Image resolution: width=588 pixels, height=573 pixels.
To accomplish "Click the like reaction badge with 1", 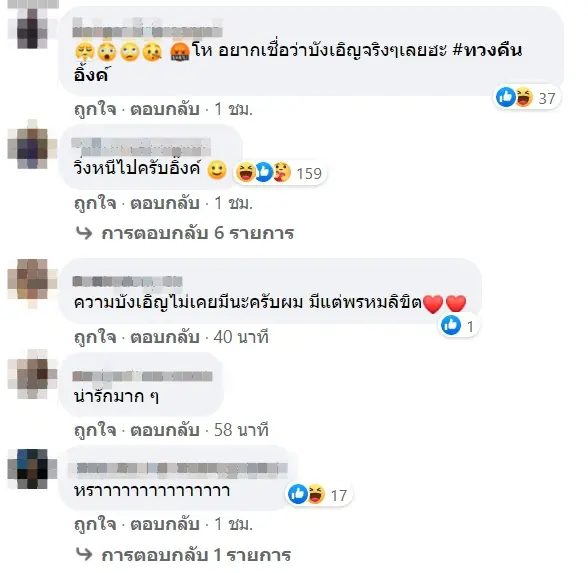I will click(458, 326).
